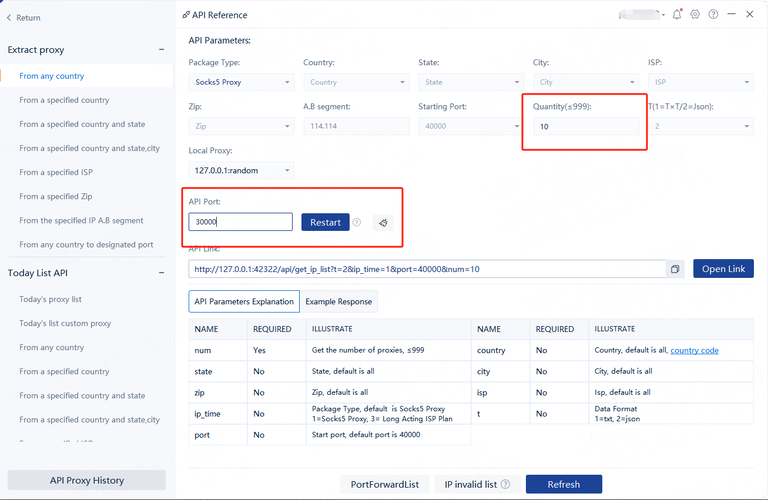Collapse the Extract proxy section
Screen dimensions: 768x500
[x=161, y=50]
